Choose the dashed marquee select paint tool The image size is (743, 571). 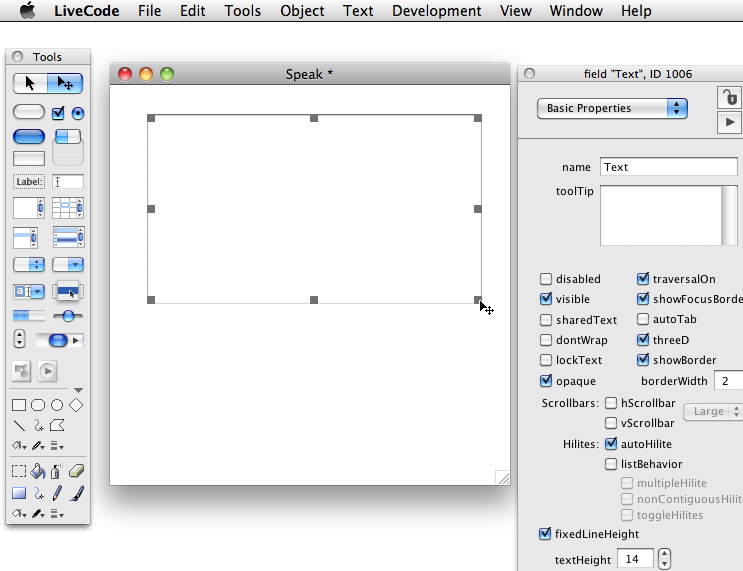(x=19, y=471)
